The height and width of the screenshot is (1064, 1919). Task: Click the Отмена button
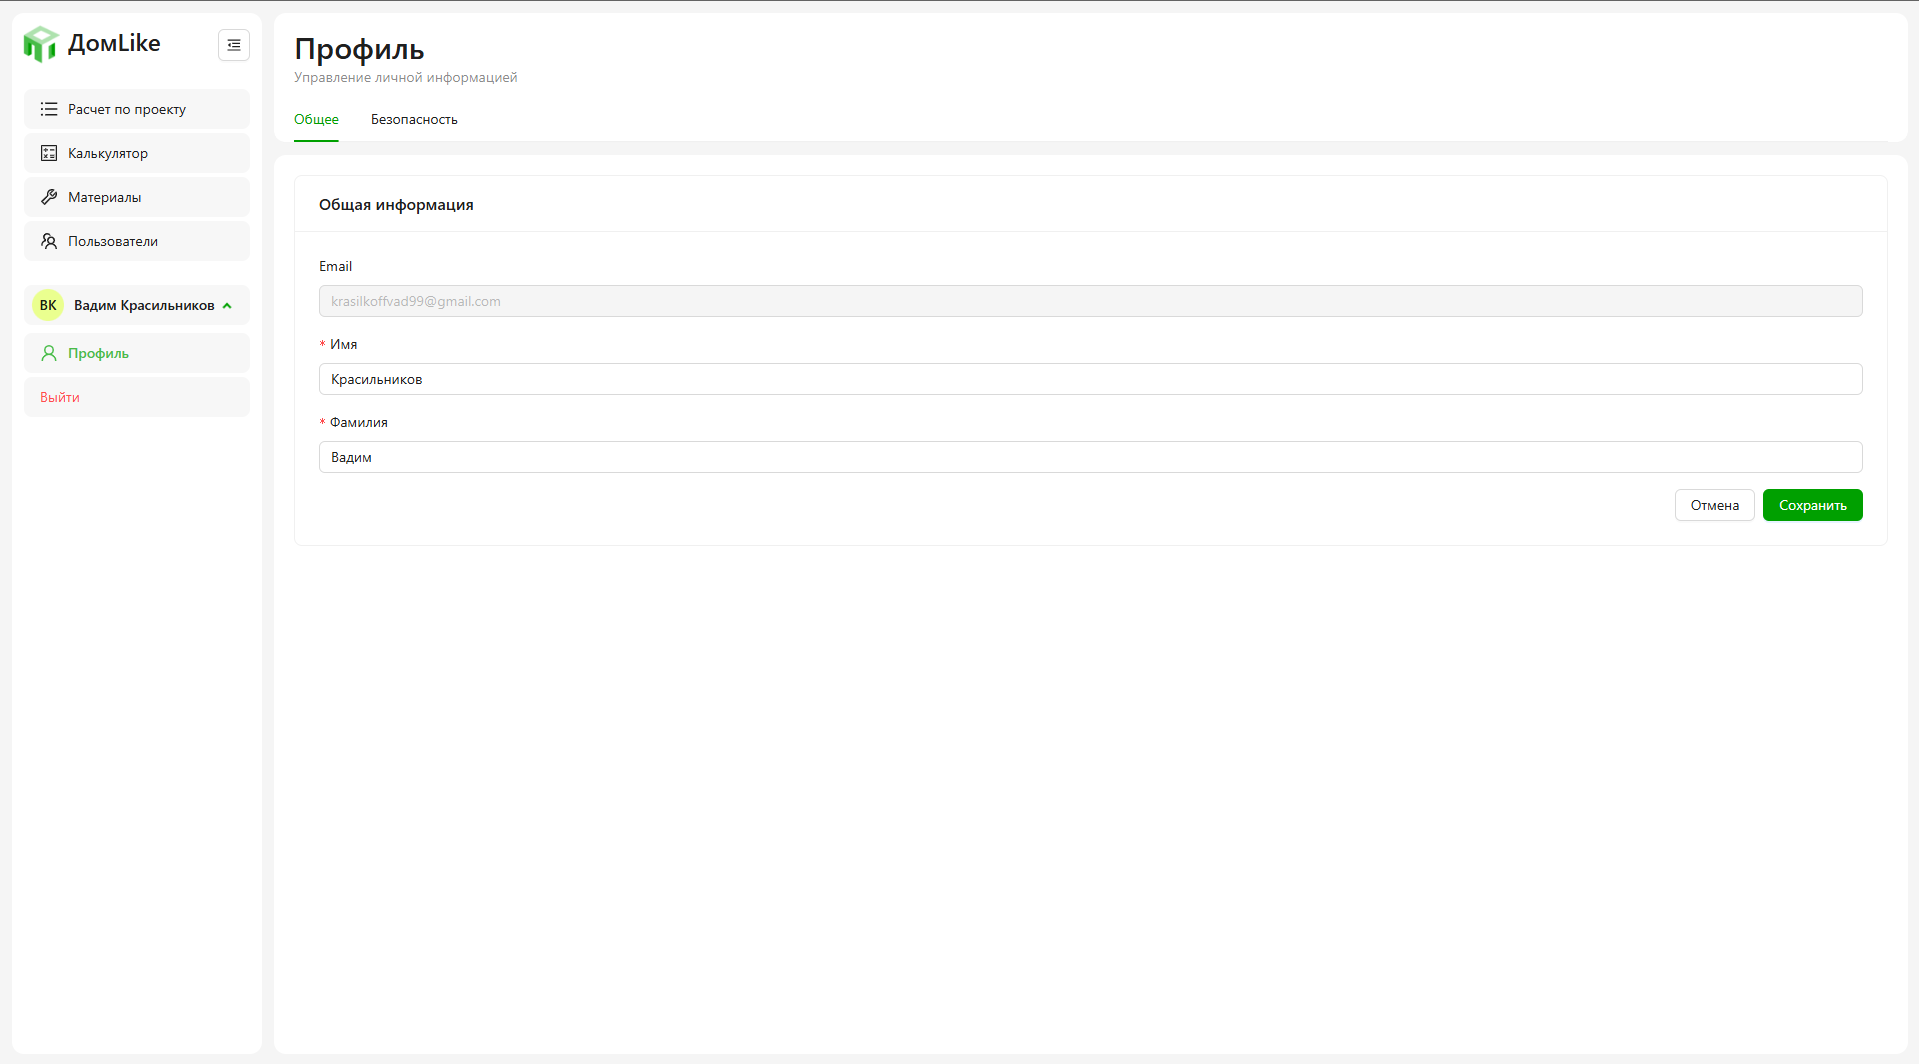pyautogui.click(x=1714, y=505)
